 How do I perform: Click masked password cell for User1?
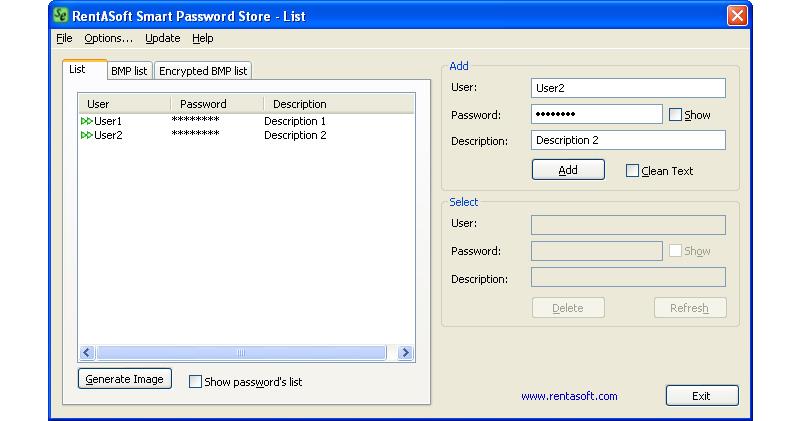pos(195,120)
